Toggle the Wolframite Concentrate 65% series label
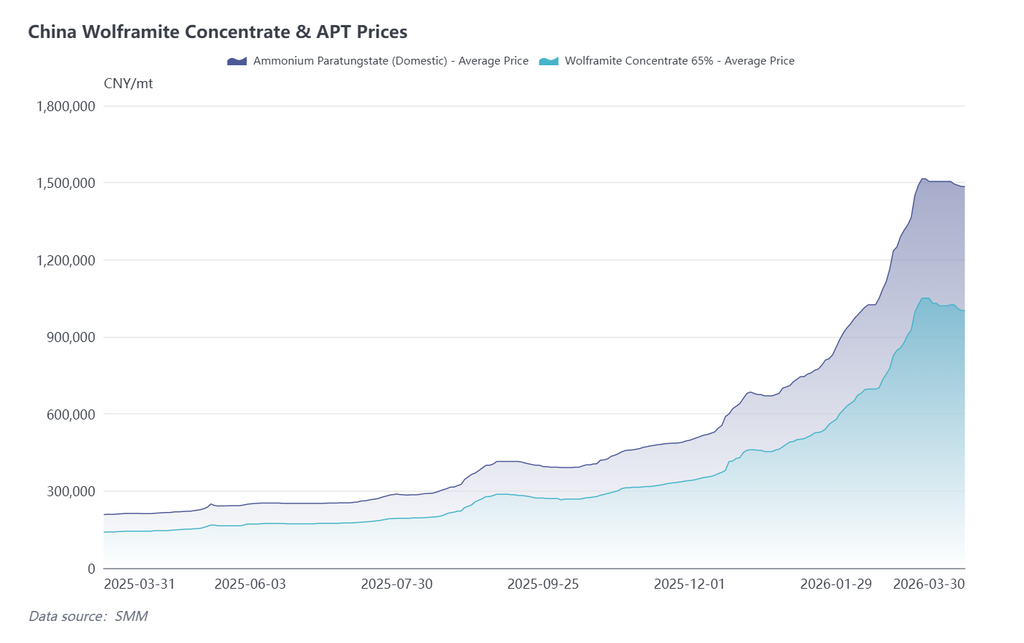The image size is (1024, 643). click(x=679, y=61)
